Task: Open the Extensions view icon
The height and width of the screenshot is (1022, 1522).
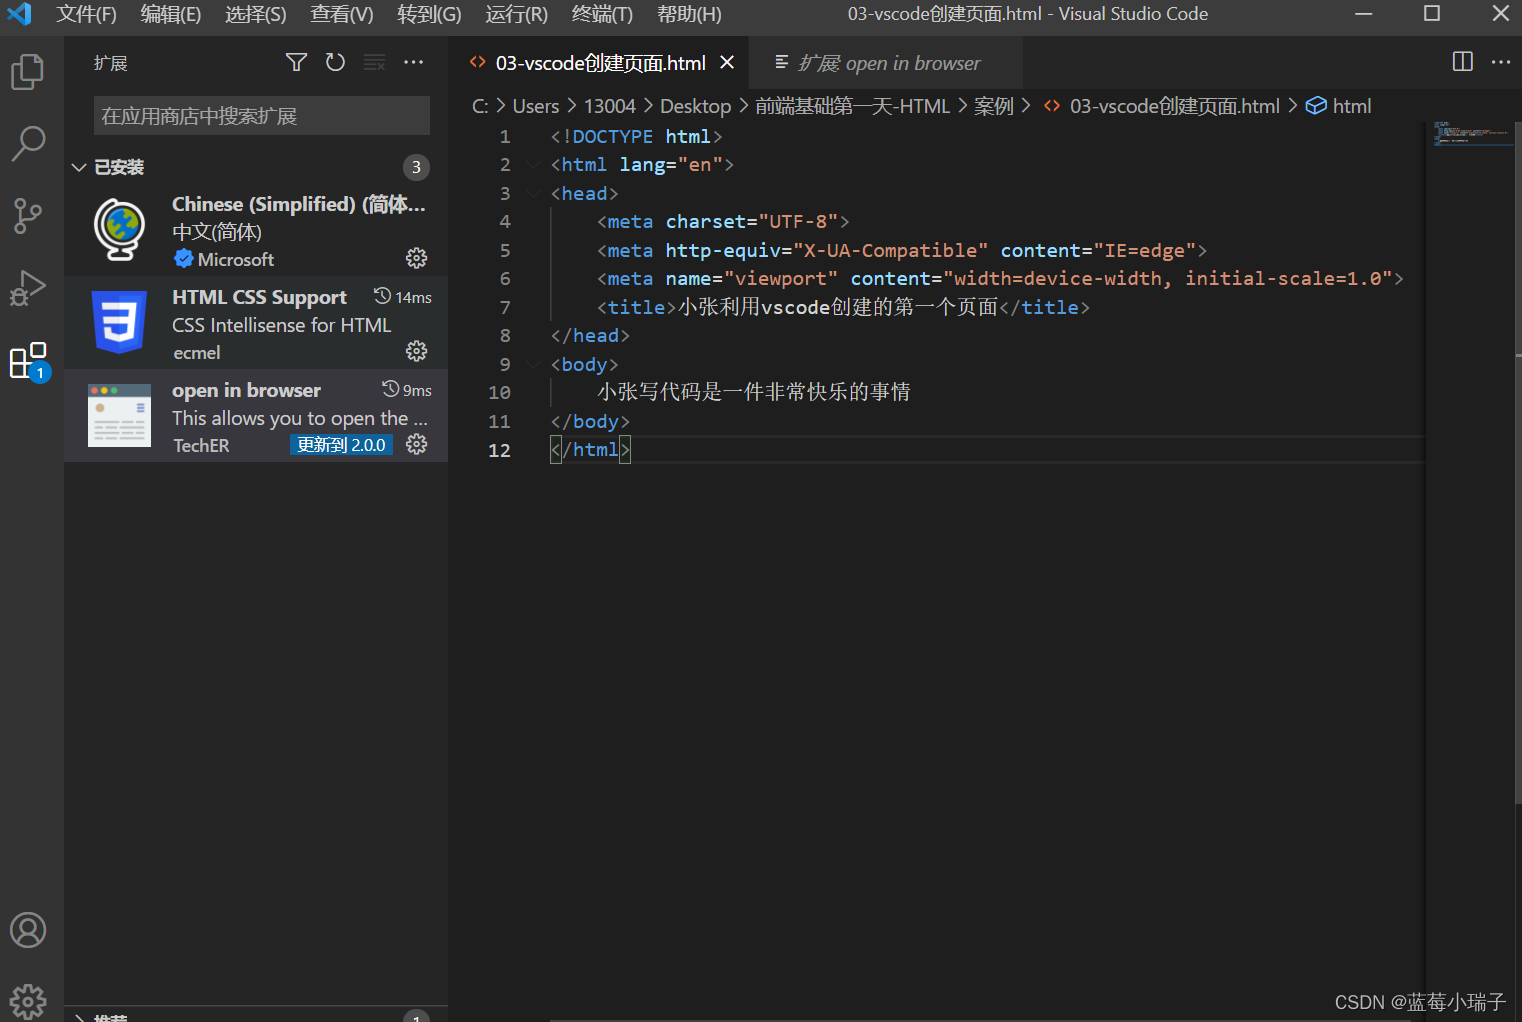Action: 28,361
